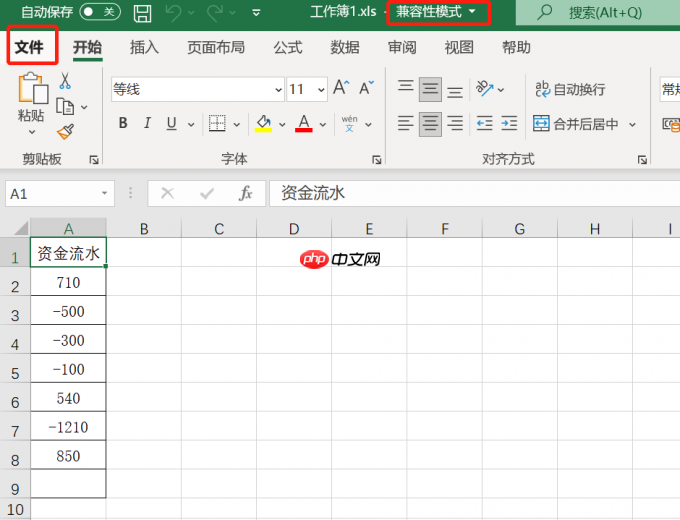This screenshot has height=520, width=680.
Task: Open the font size 11 dropdown
Action: pos(321,90)
